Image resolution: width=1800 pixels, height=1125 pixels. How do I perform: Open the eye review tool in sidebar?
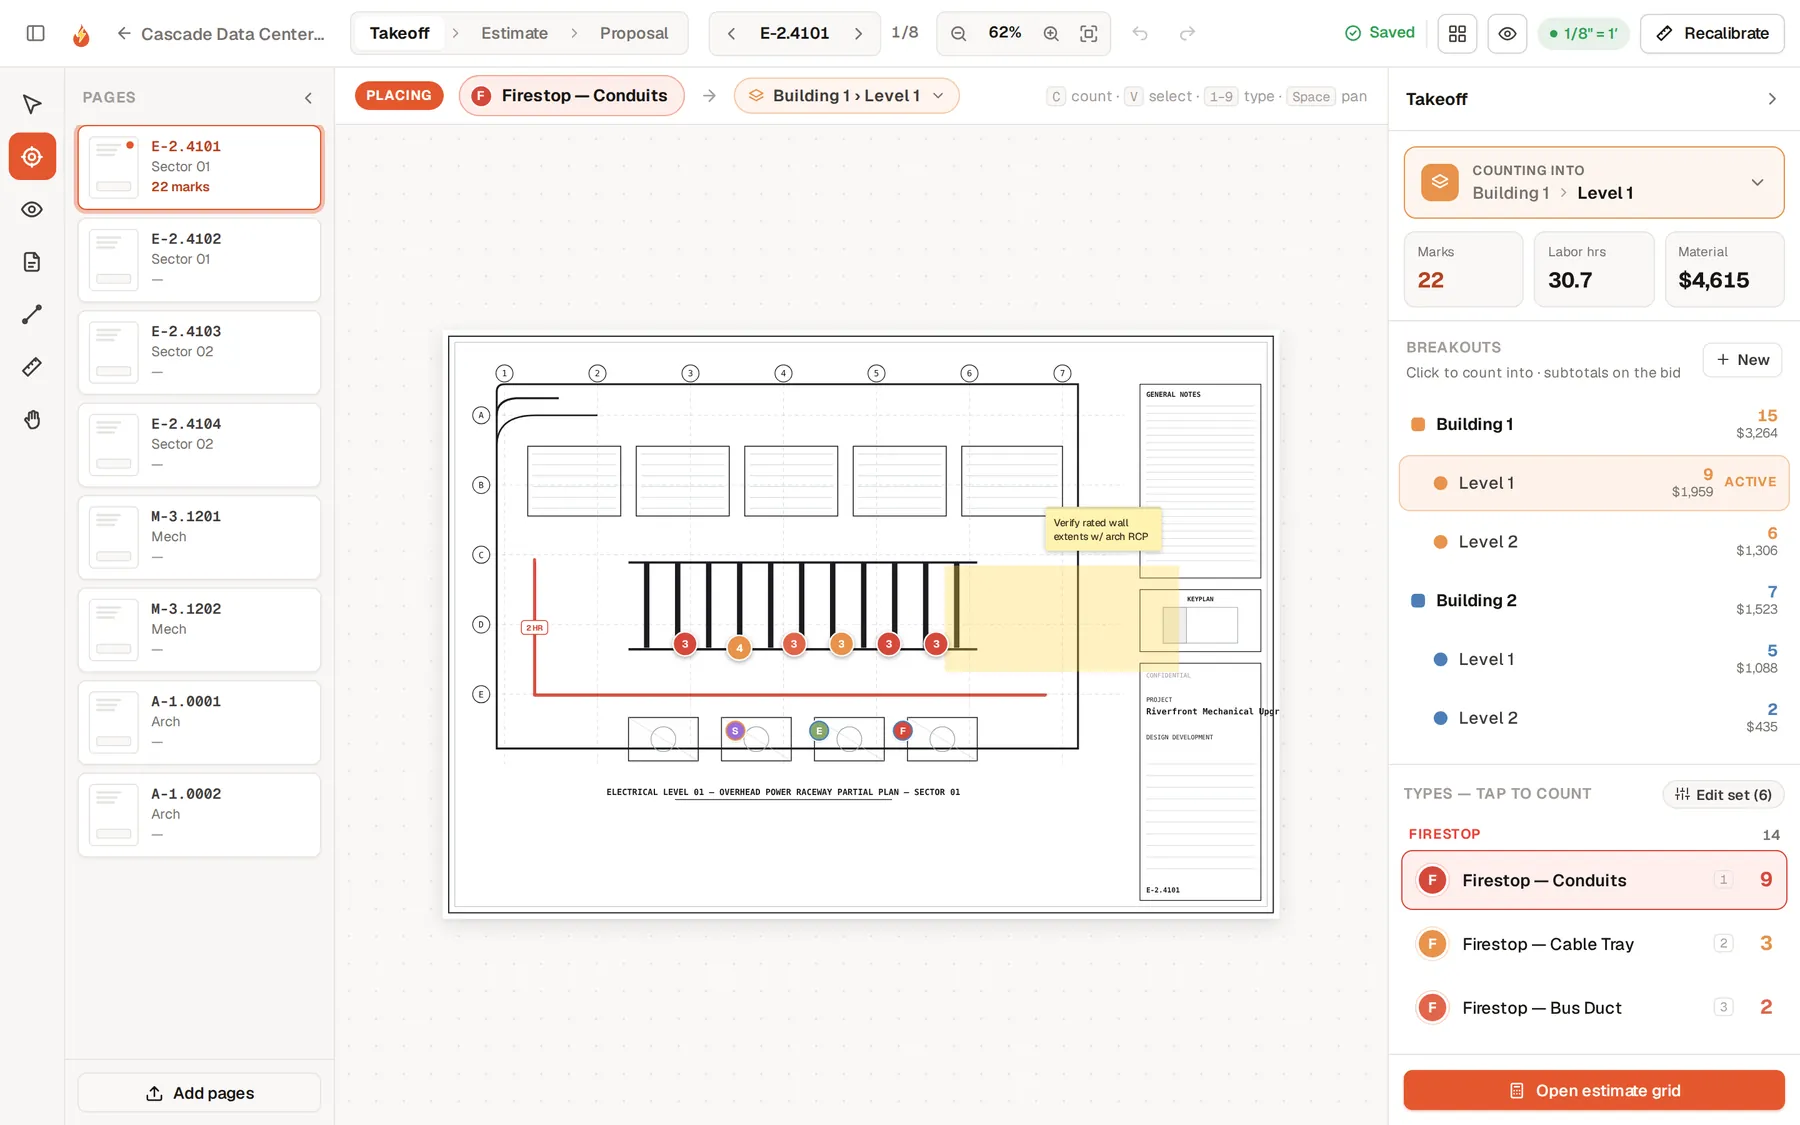click(32, 209)
